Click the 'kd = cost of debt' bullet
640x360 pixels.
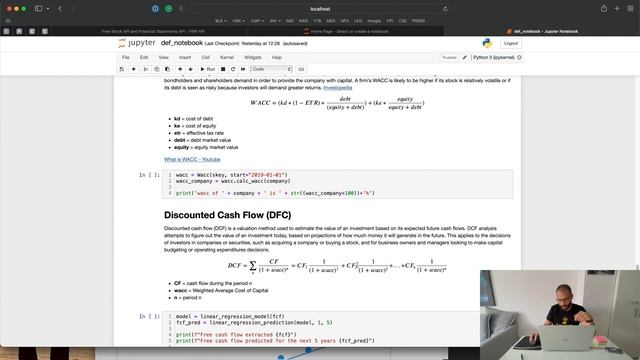(x=193, y=119)
